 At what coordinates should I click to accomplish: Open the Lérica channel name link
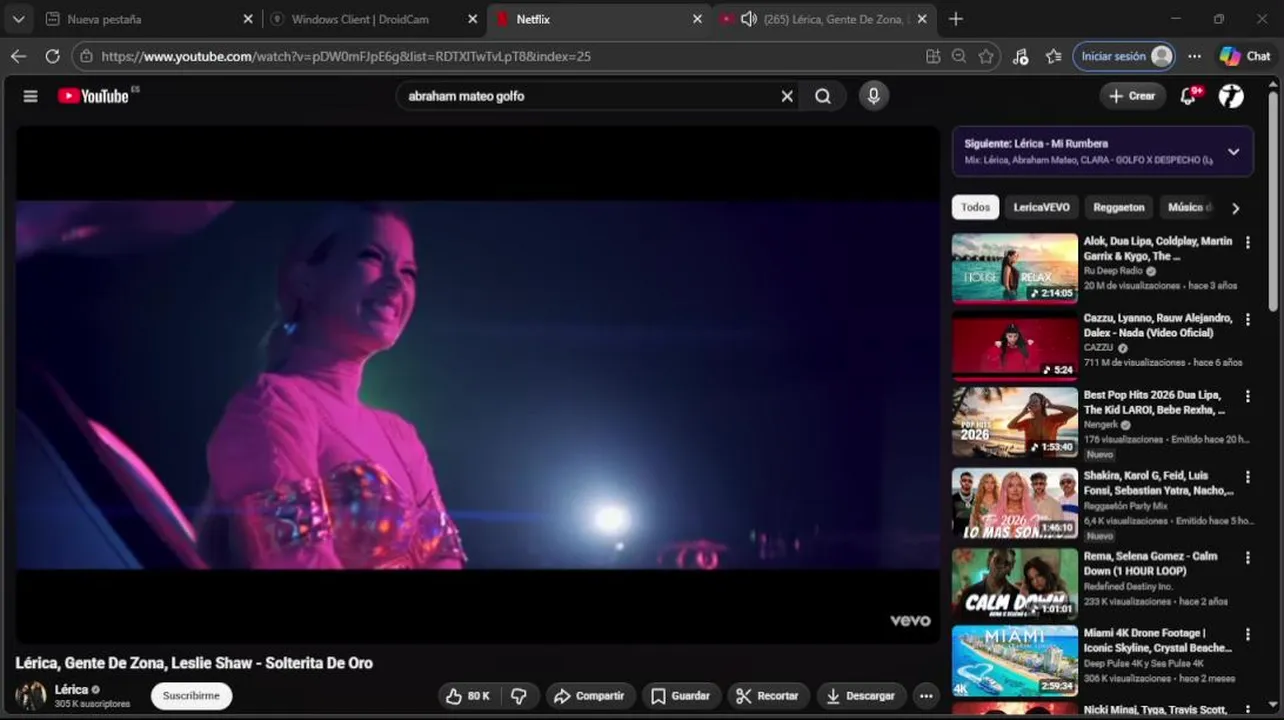tap(71, 689)
